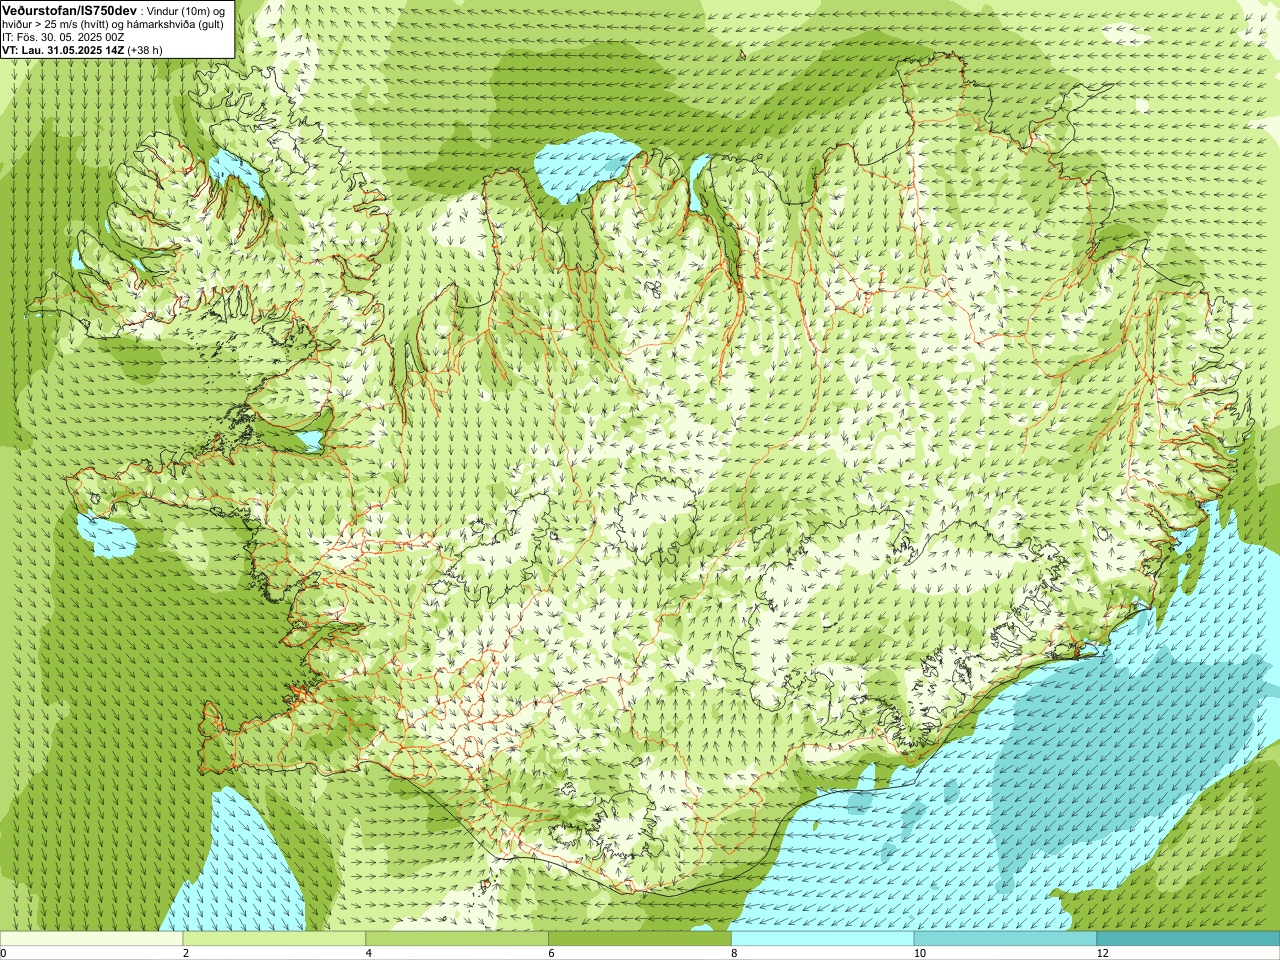Select the 10–12 cyan legend band
Image resolution: width=1280 pixels, height=960 pixels.
click(1006, 939)
